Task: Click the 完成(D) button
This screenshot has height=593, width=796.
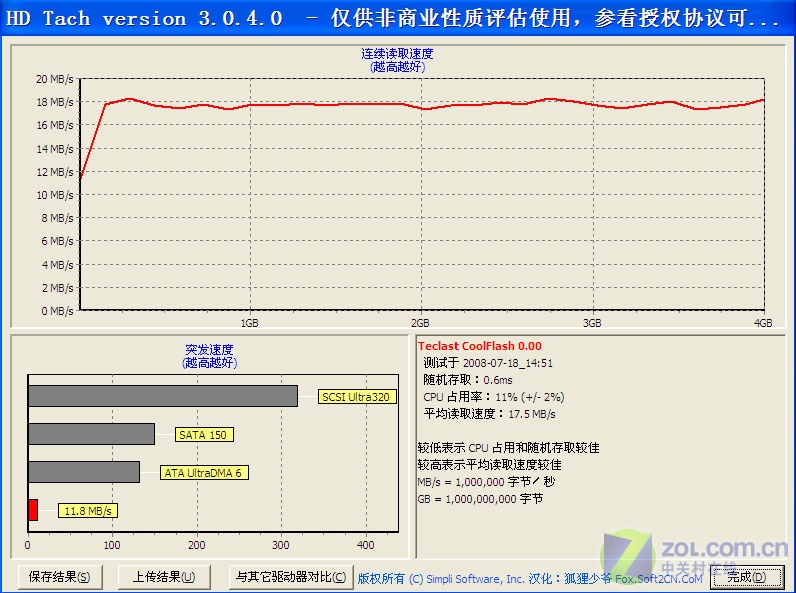Action: 746,577
